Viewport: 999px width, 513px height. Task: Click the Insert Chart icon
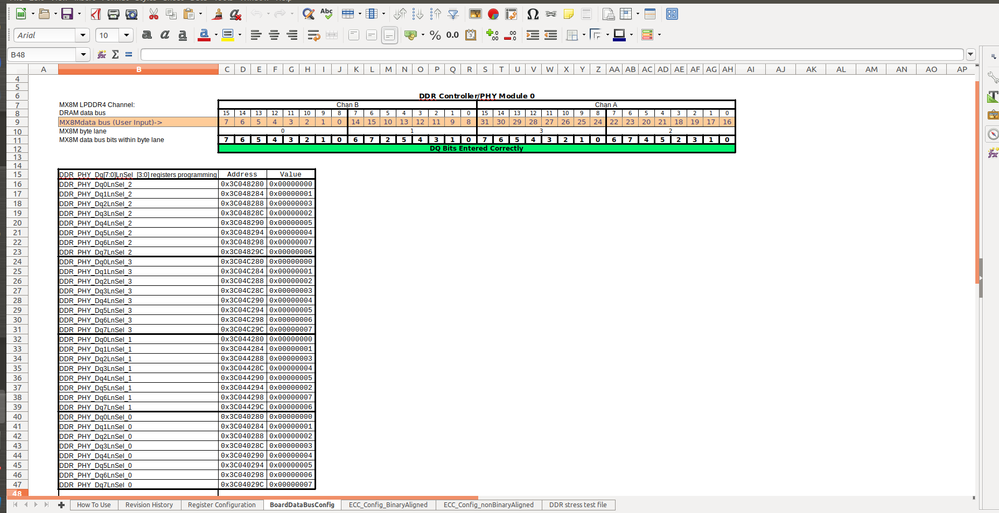[493, 13]
